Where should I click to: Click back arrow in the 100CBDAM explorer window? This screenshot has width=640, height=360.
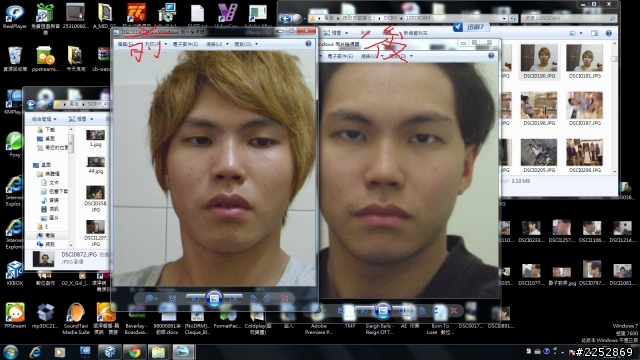point(286,18)
